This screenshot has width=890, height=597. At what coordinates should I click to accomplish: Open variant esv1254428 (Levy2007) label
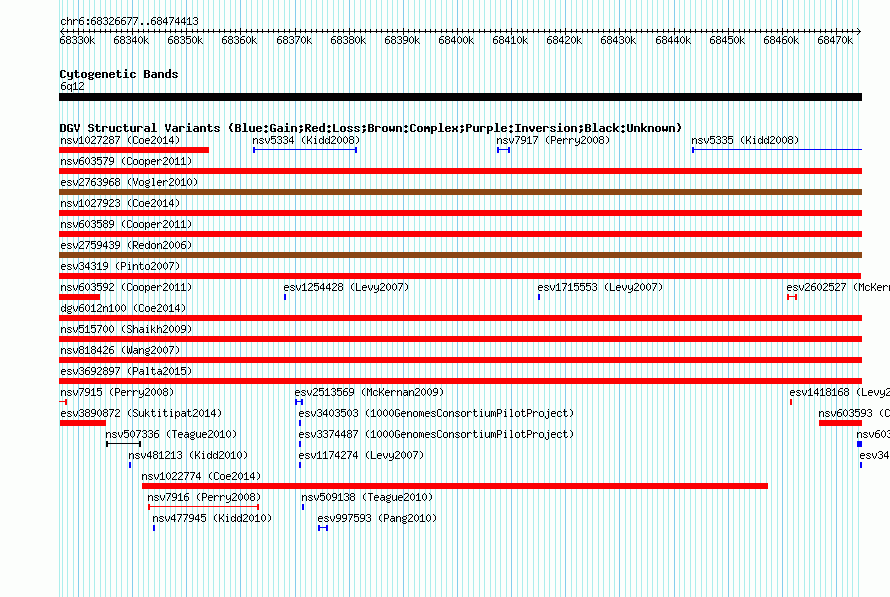[346, 287]
